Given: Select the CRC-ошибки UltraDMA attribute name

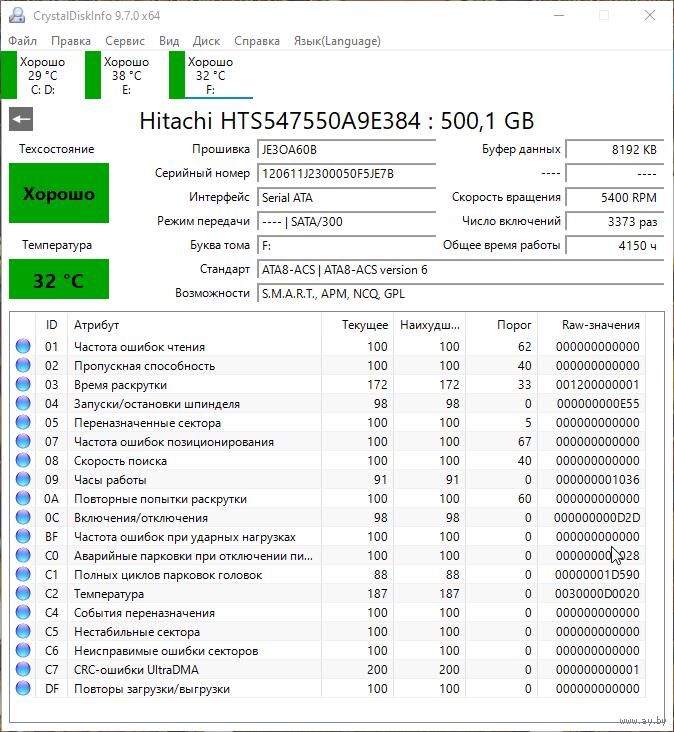Looking at the screenshot, I should tap(136, 670).
